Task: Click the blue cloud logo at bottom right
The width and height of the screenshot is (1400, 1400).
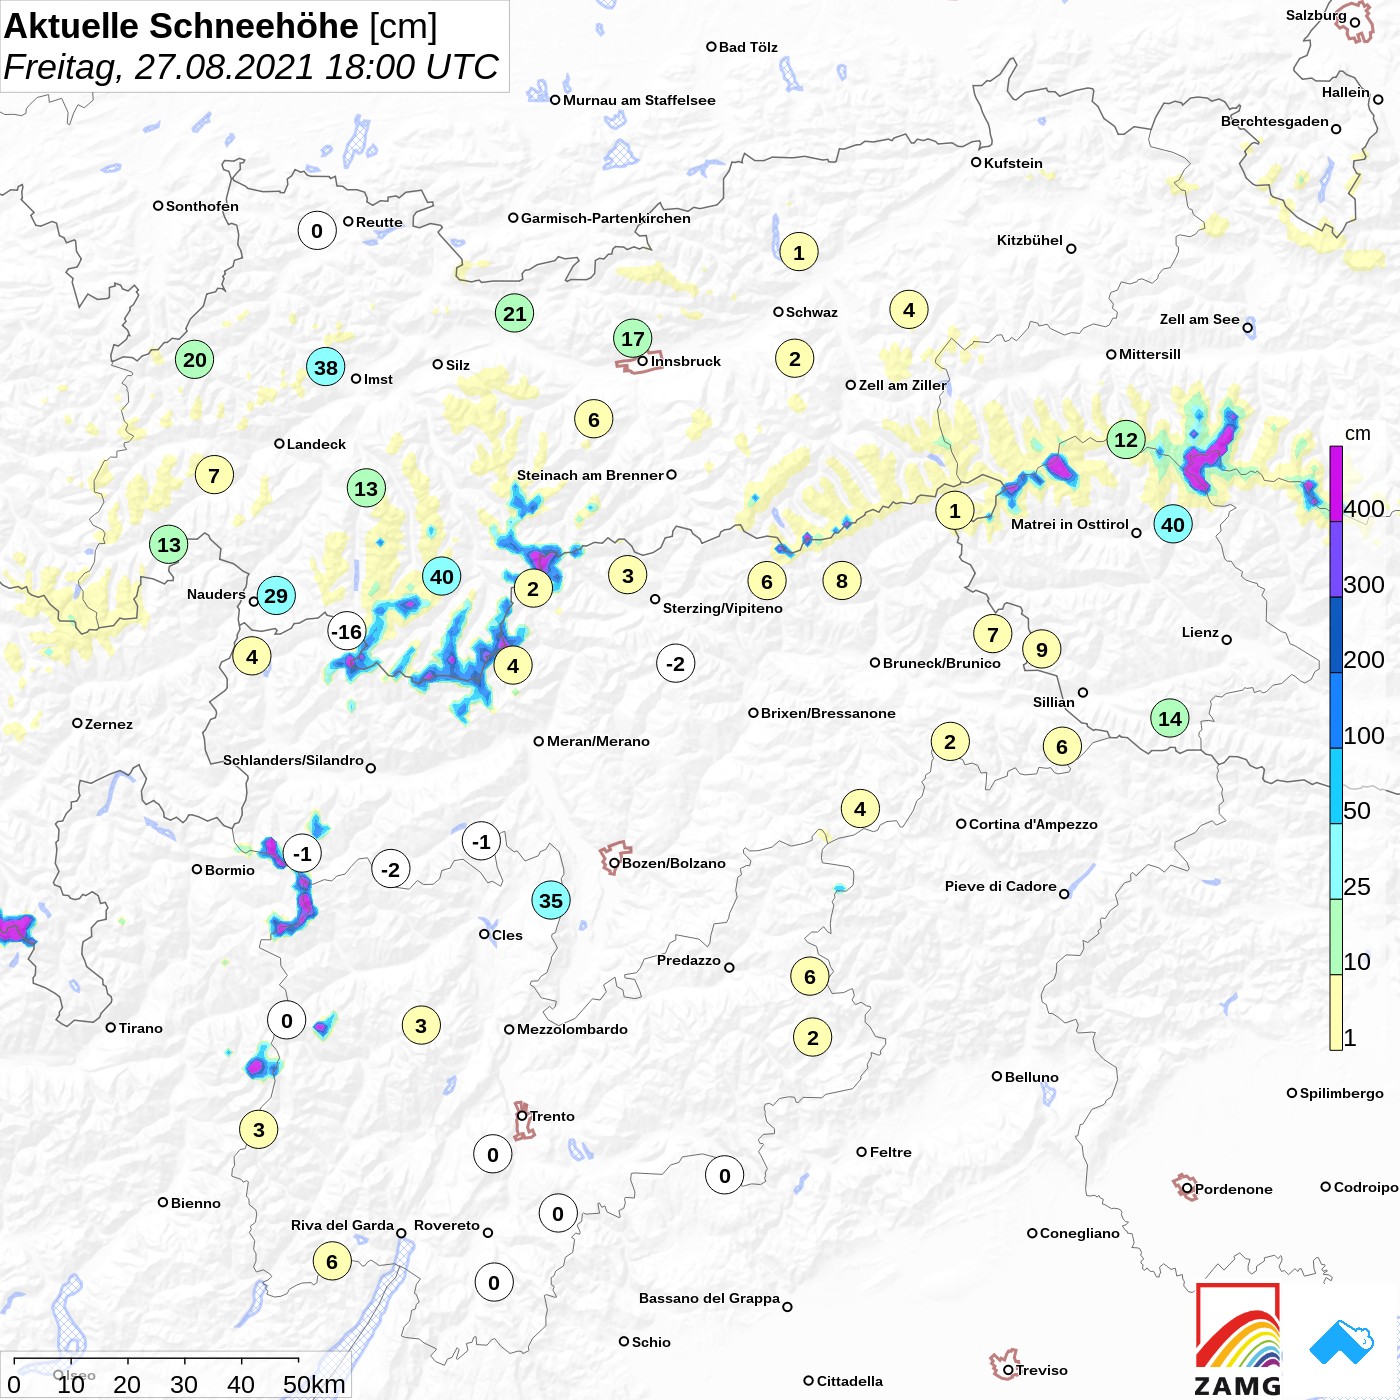Action: click(1342, 1342)
